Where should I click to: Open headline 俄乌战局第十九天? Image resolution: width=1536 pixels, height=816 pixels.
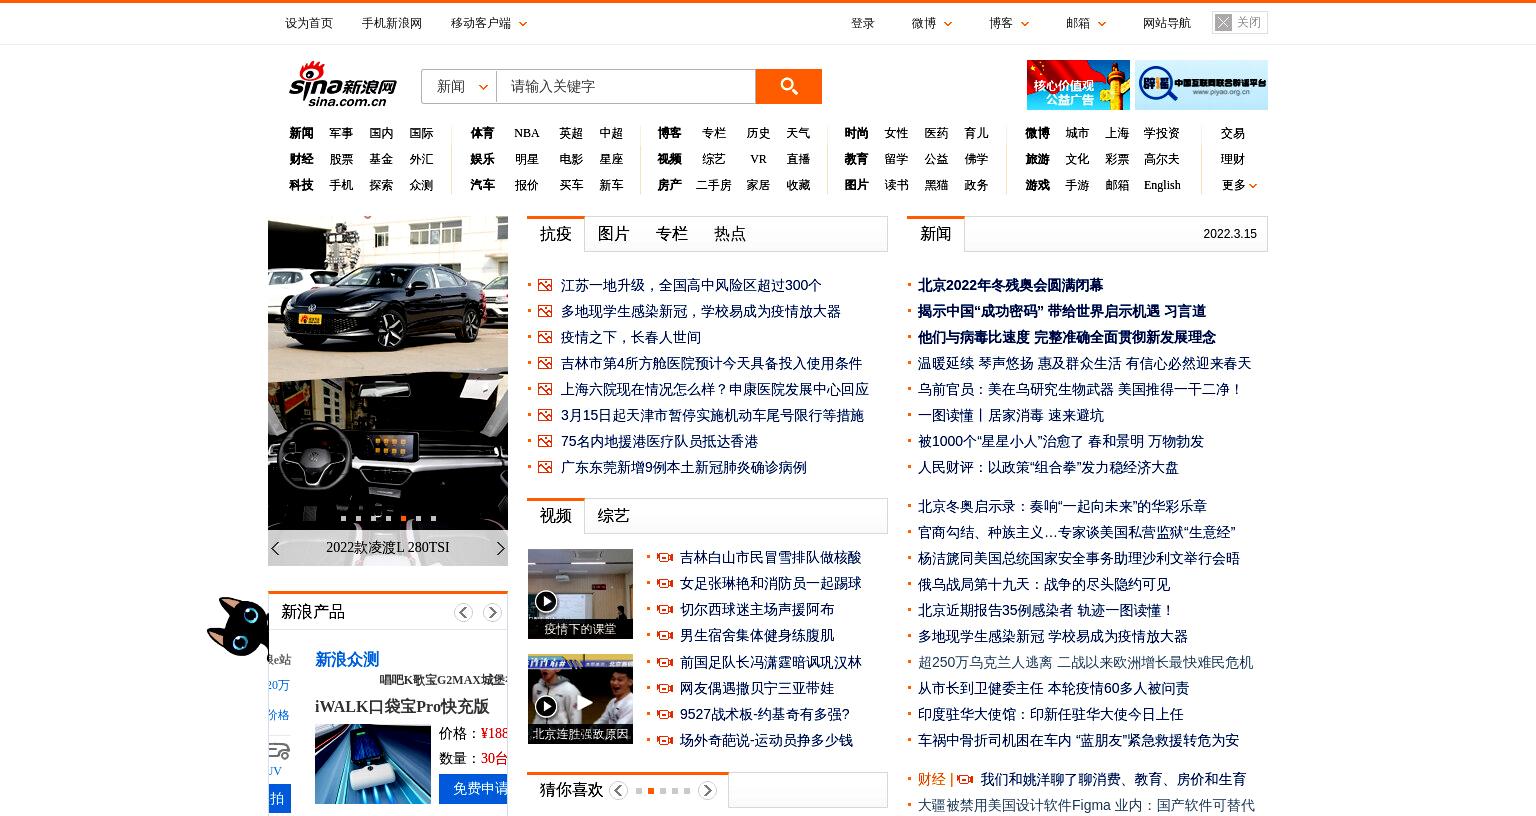click(1044, 584)
